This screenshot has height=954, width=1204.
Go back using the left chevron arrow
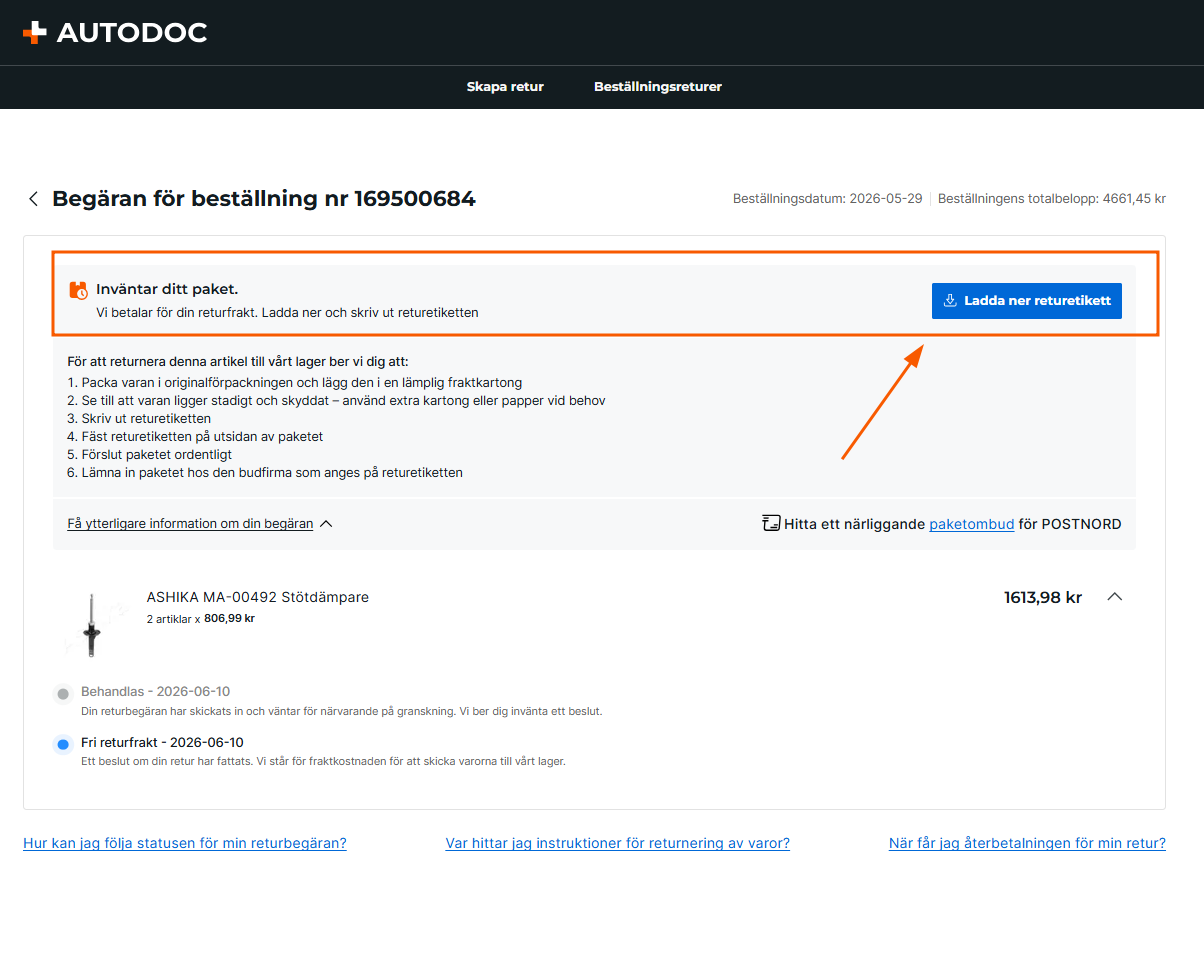33,199
